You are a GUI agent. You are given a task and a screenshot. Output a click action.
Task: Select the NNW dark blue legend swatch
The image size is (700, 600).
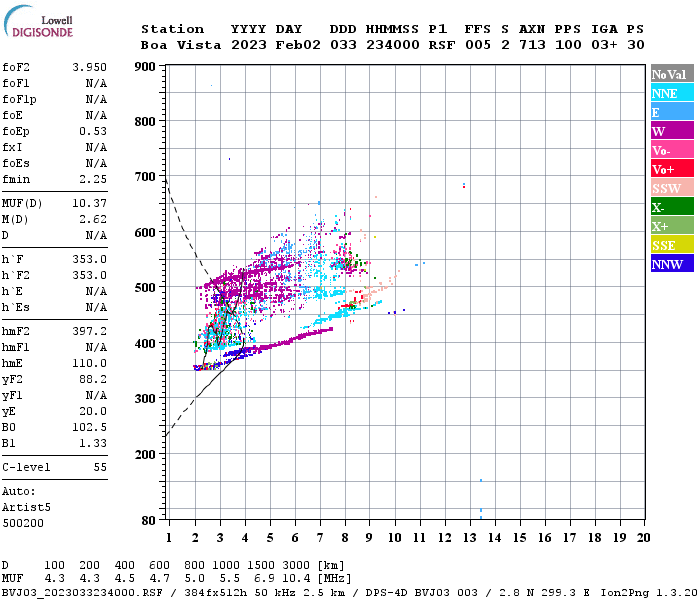click(672, 263)
